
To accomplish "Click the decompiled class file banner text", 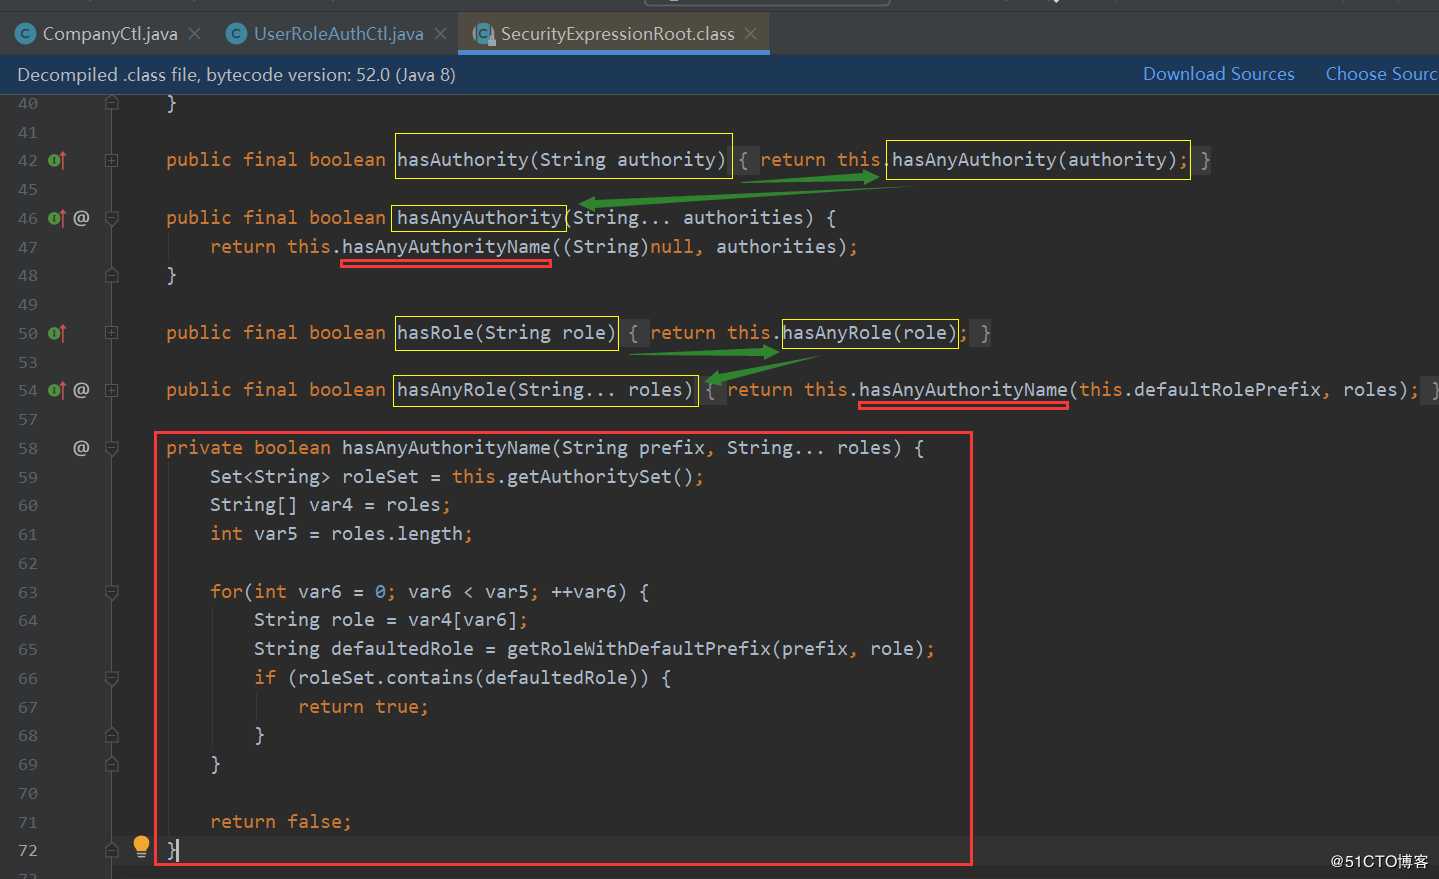I will click(236, 75).
